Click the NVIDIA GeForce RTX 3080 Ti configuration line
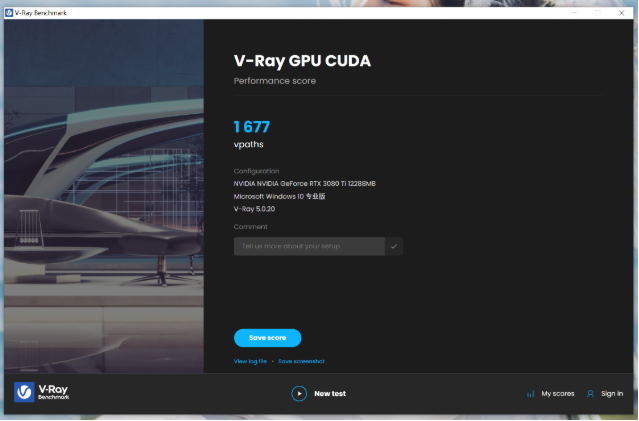This screenshot has height=421, width=639. 305,183
